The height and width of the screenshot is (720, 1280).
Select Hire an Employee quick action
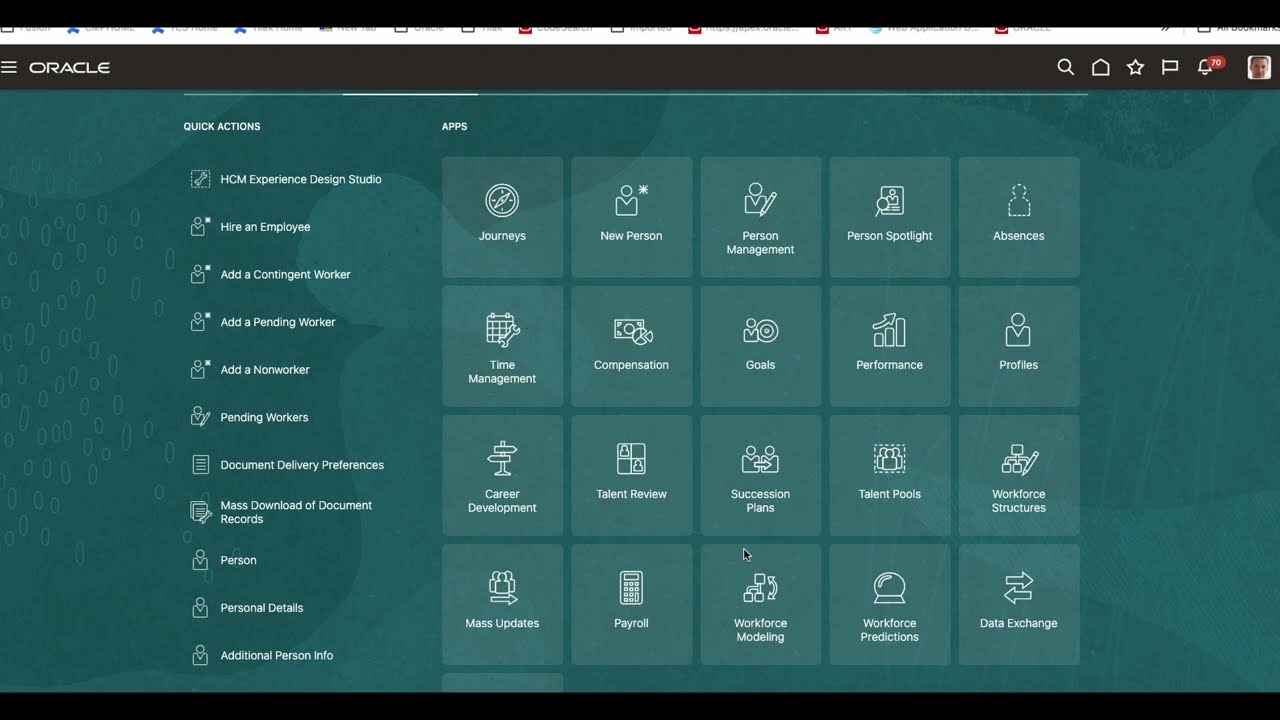tap(250, 227)
